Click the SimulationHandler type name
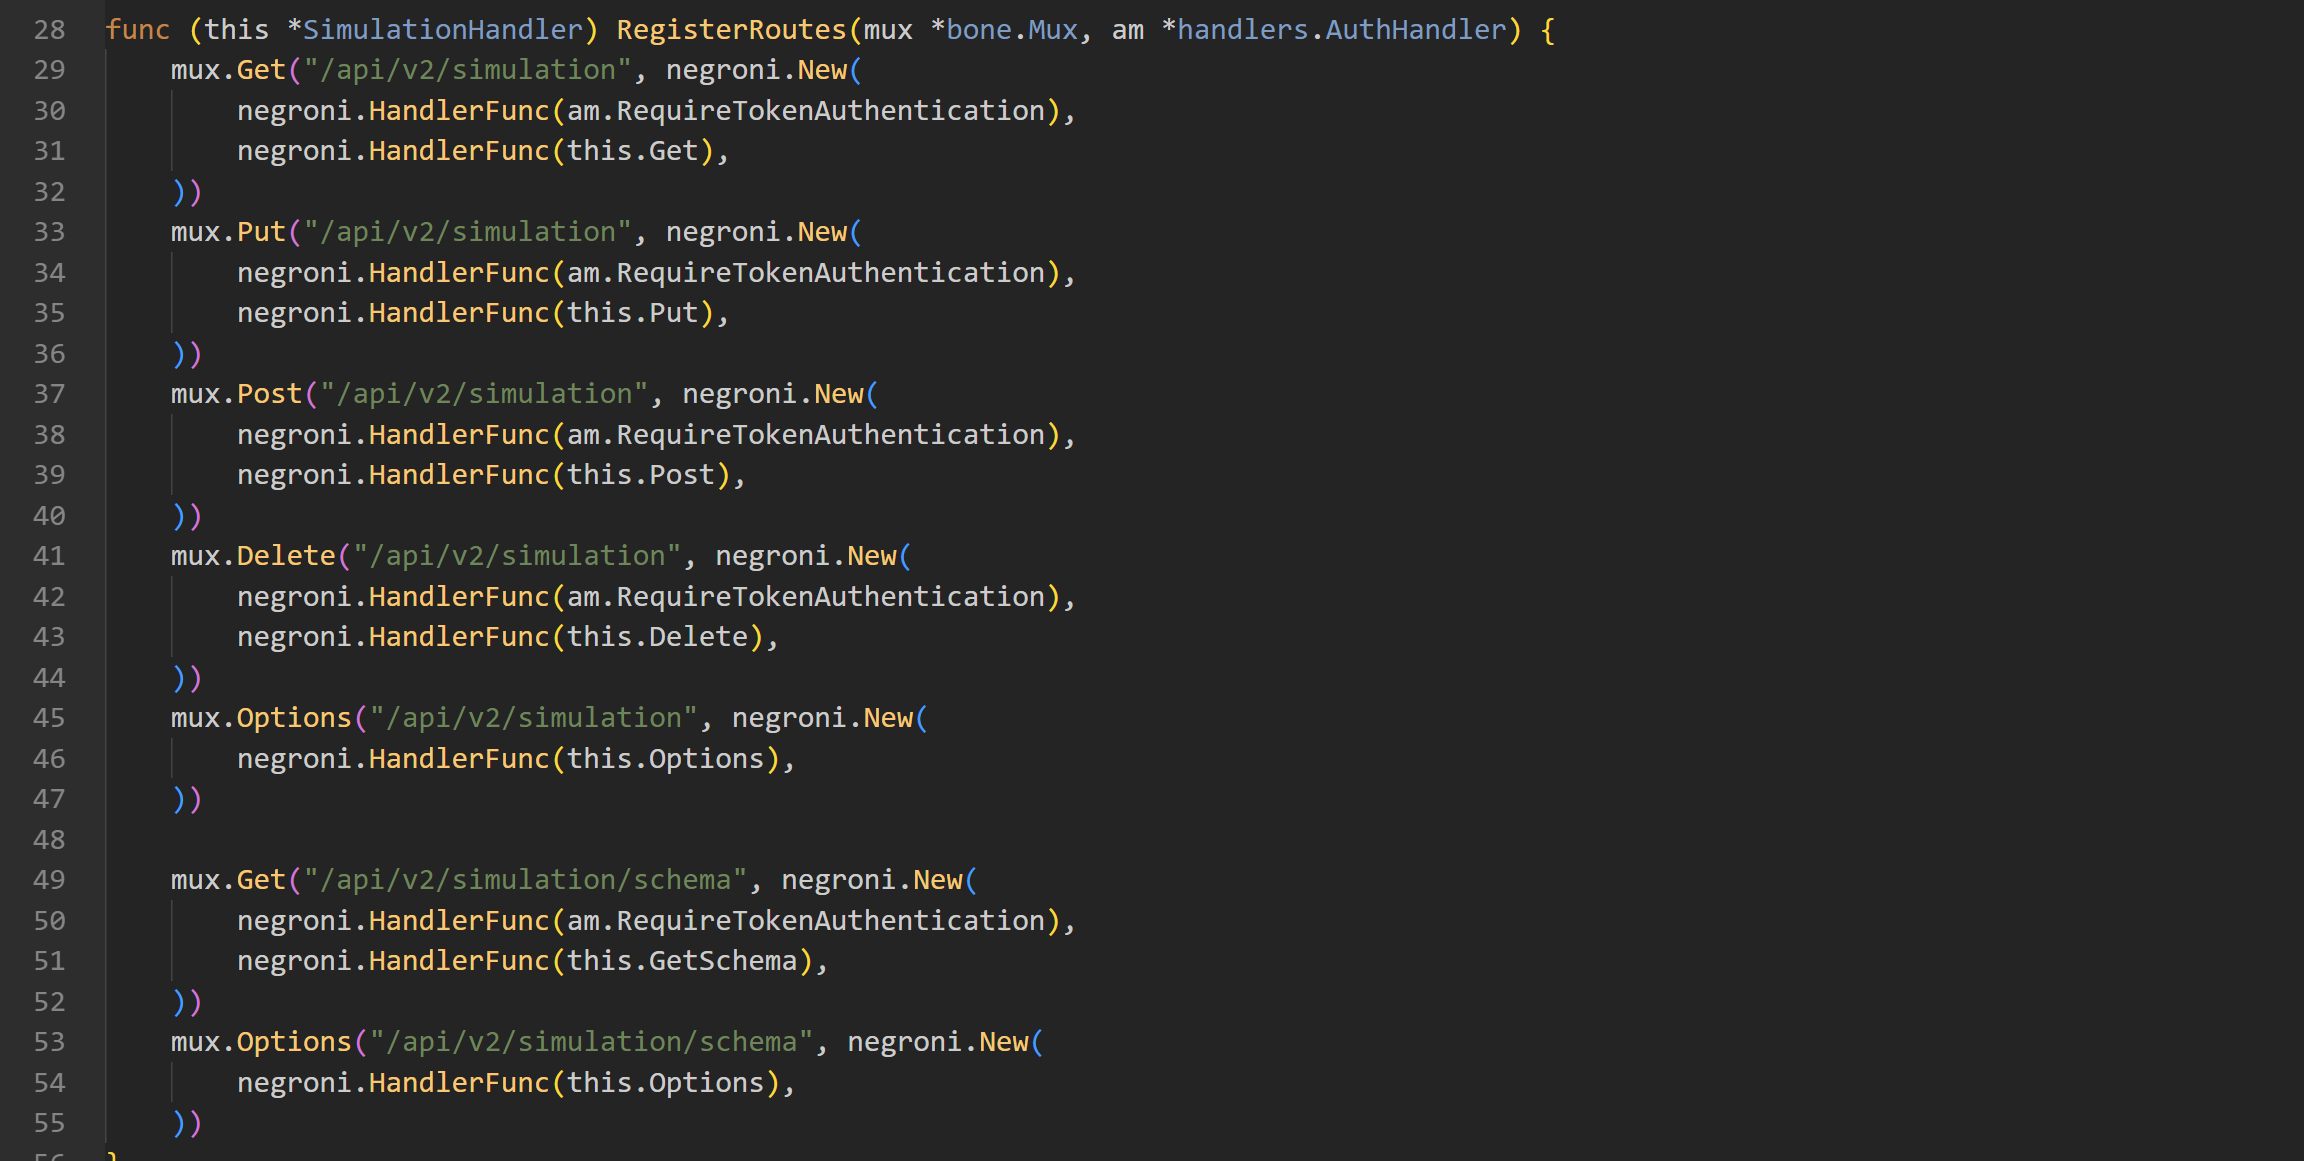This screenshot has height=1161, width=2304. tap(442, 30)
